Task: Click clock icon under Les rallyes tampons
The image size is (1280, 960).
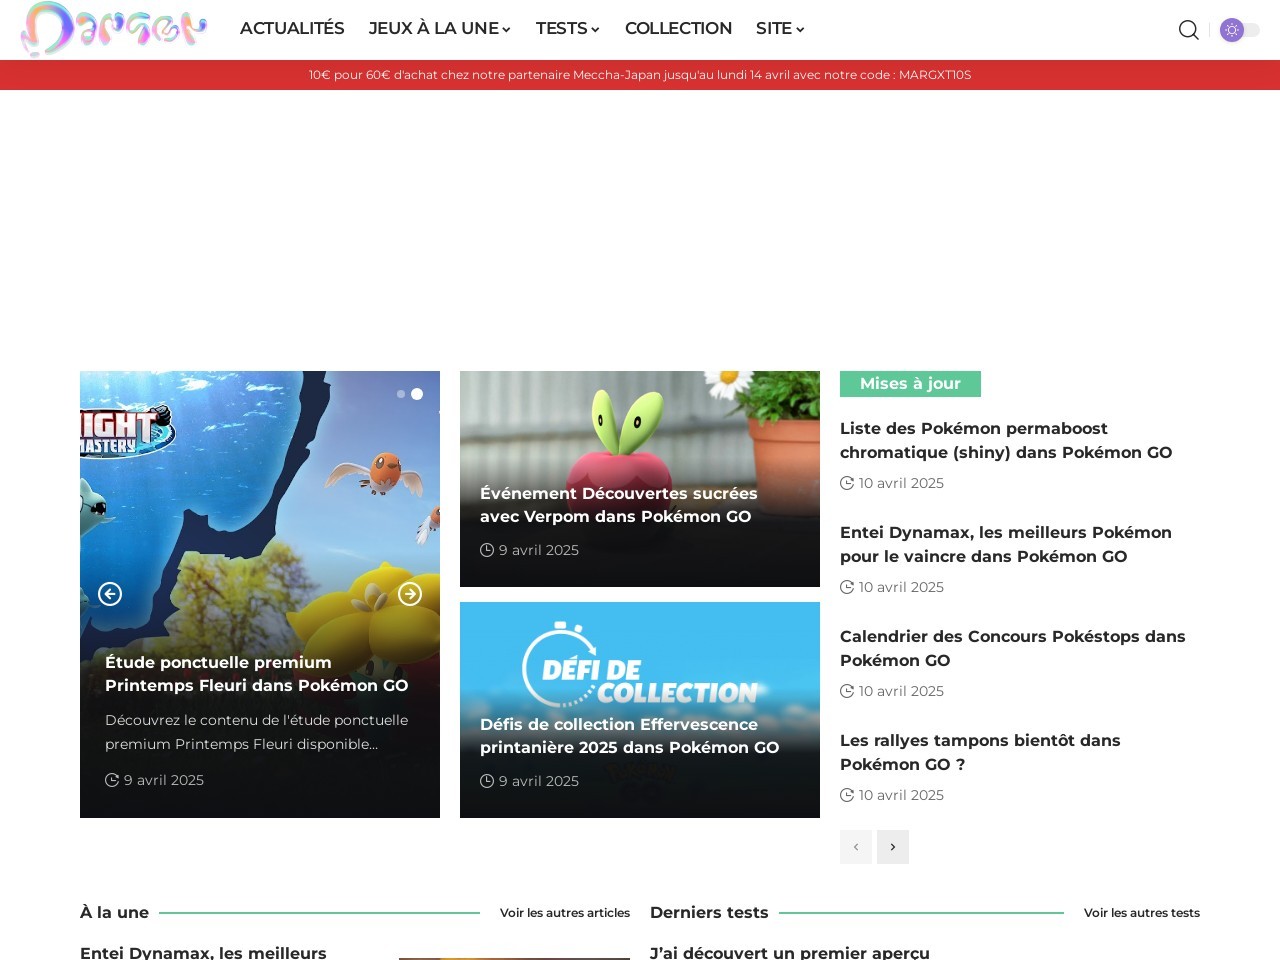Action: 847,795
